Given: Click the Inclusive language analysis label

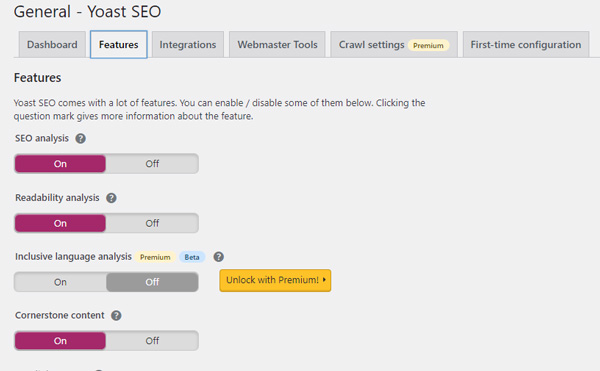Looking at the screenshot, I should (73, 257).
